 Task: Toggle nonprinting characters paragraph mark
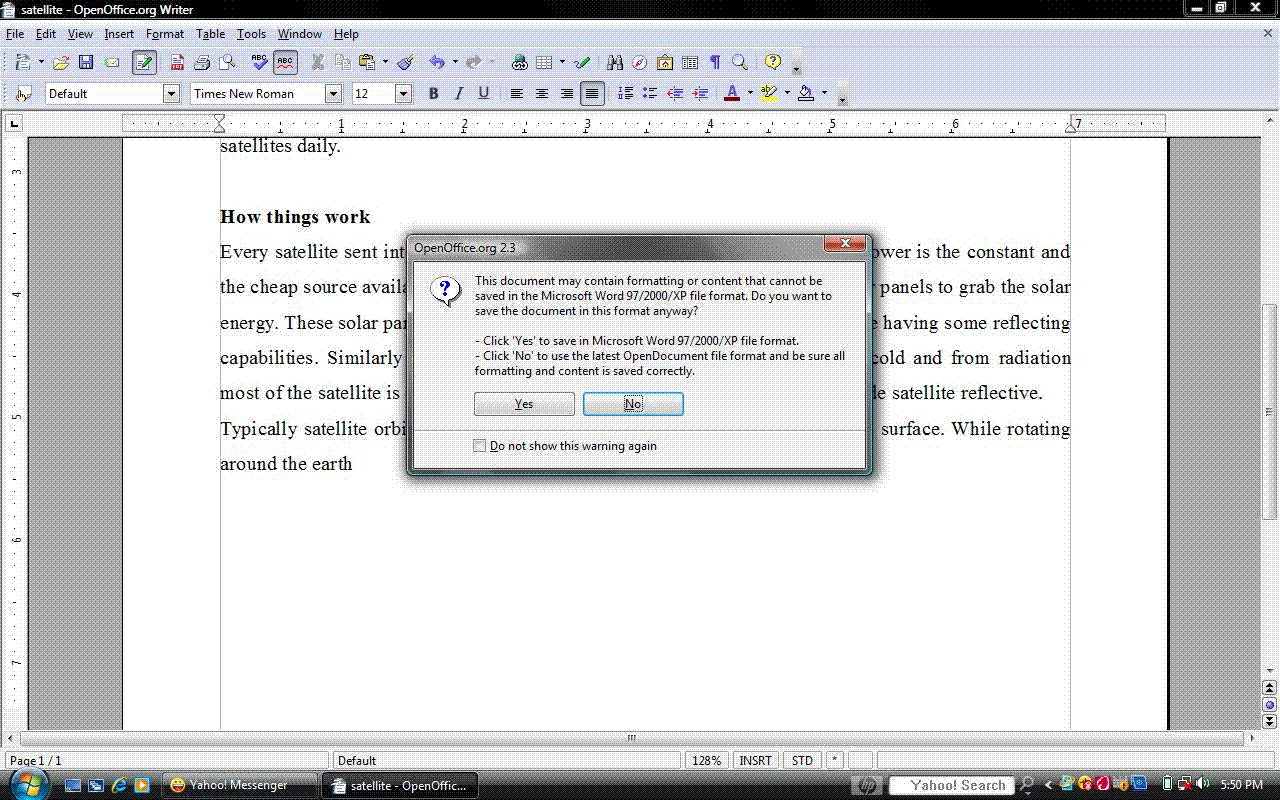[x=715, y=62]
